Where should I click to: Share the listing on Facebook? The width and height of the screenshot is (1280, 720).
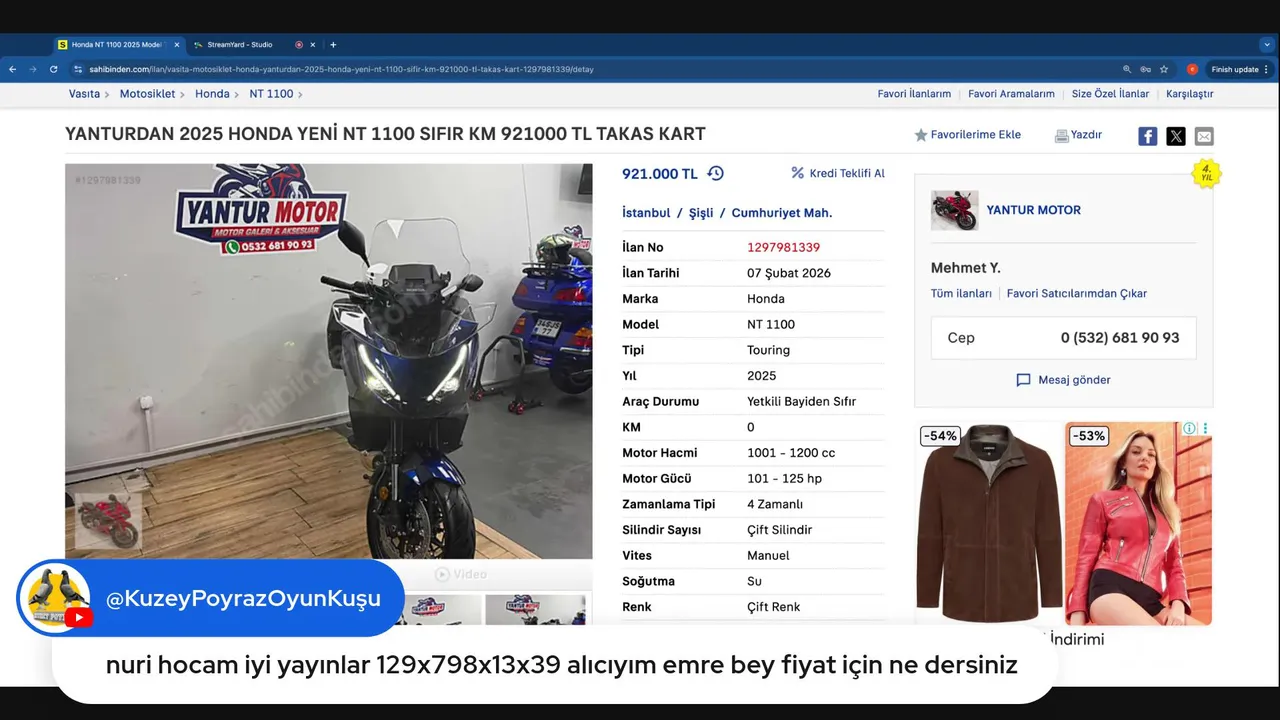point(1147,136)
